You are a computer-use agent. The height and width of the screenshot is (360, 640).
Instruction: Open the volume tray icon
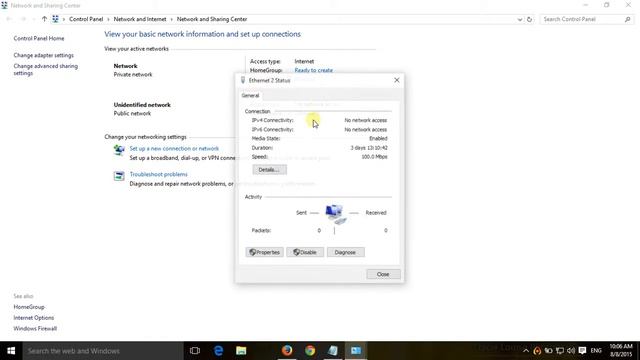coord(571,351)
